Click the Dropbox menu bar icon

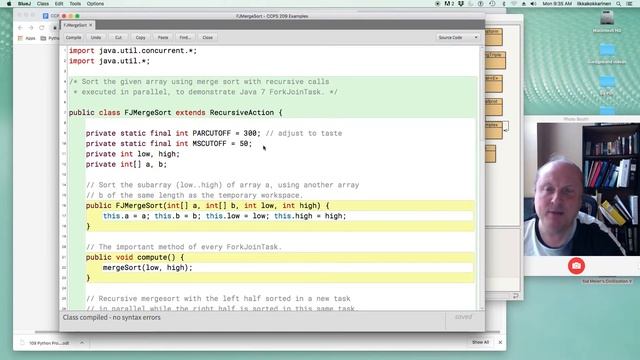click(x=461, y=4)
